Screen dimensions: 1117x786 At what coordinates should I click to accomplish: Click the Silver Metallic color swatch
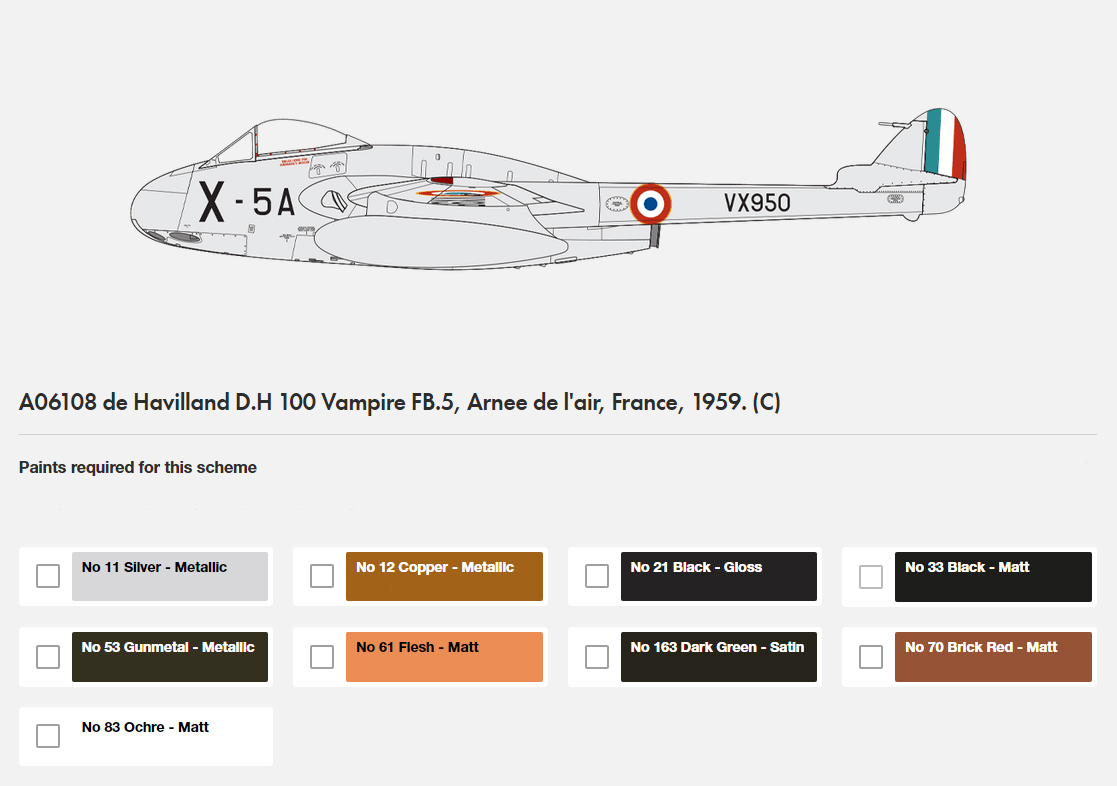coord(170,576)
